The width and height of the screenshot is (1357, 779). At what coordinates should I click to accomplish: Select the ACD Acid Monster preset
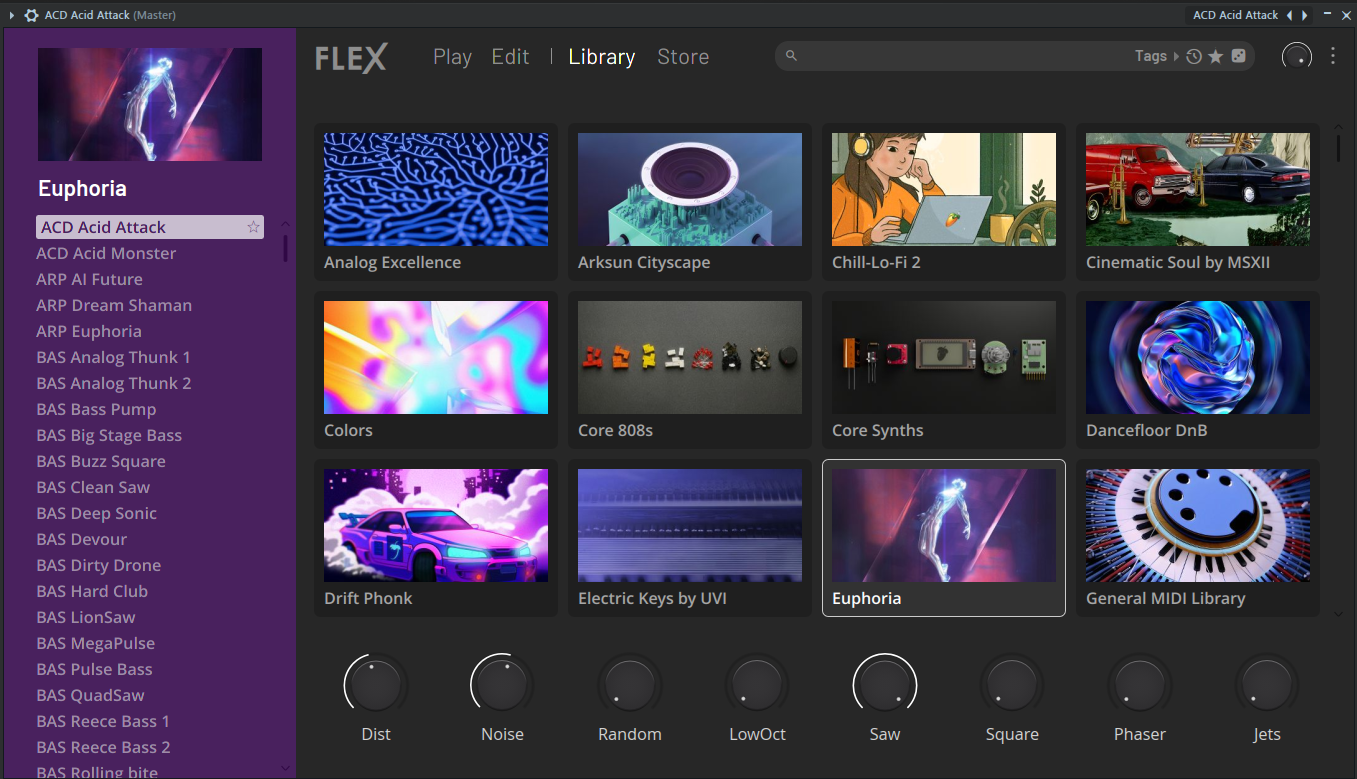tap(106, 253)
